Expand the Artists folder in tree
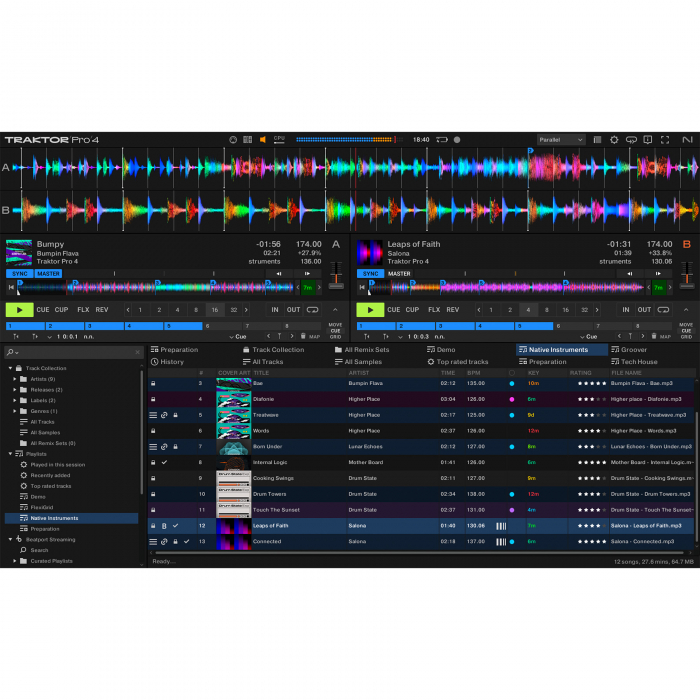 [x=14, y=379]
